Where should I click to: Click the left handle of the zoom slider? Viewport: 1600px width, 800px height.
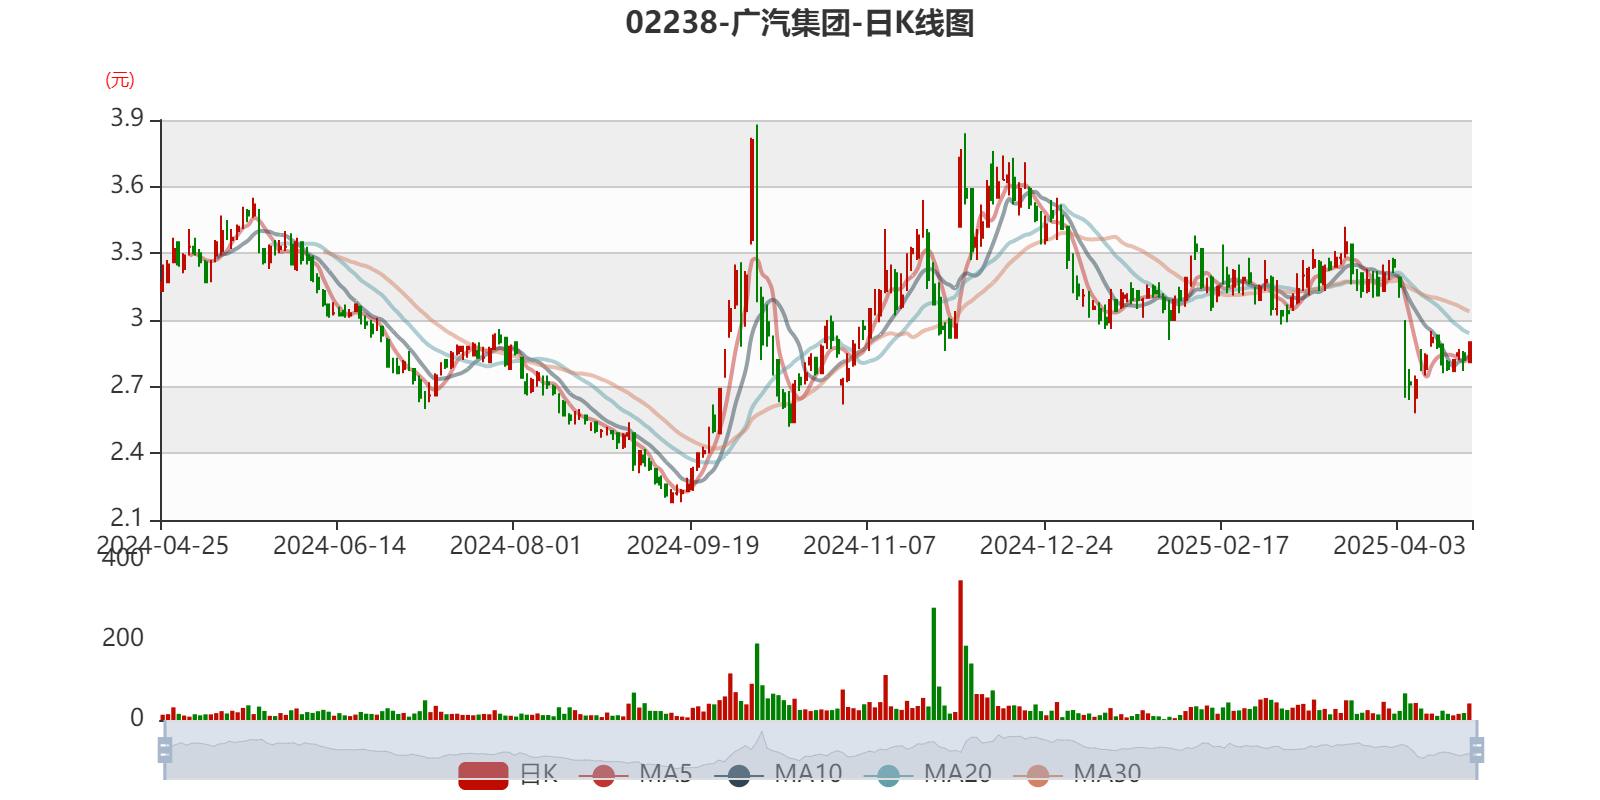[x=165, y=750]
